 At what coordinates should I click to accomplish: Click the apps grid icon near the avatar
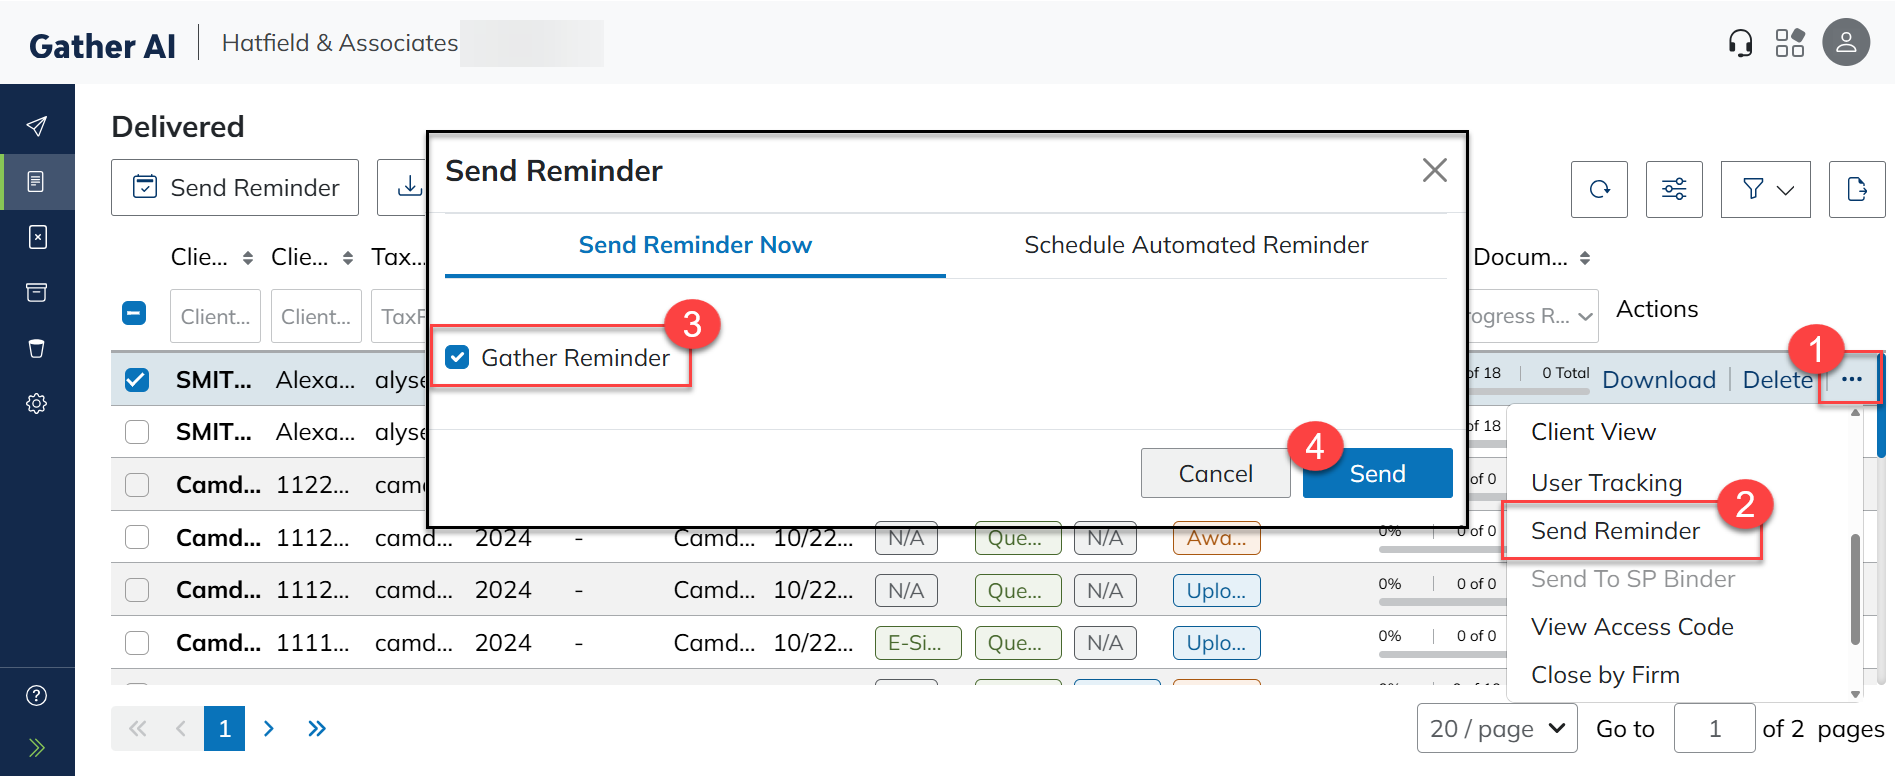1790,42
